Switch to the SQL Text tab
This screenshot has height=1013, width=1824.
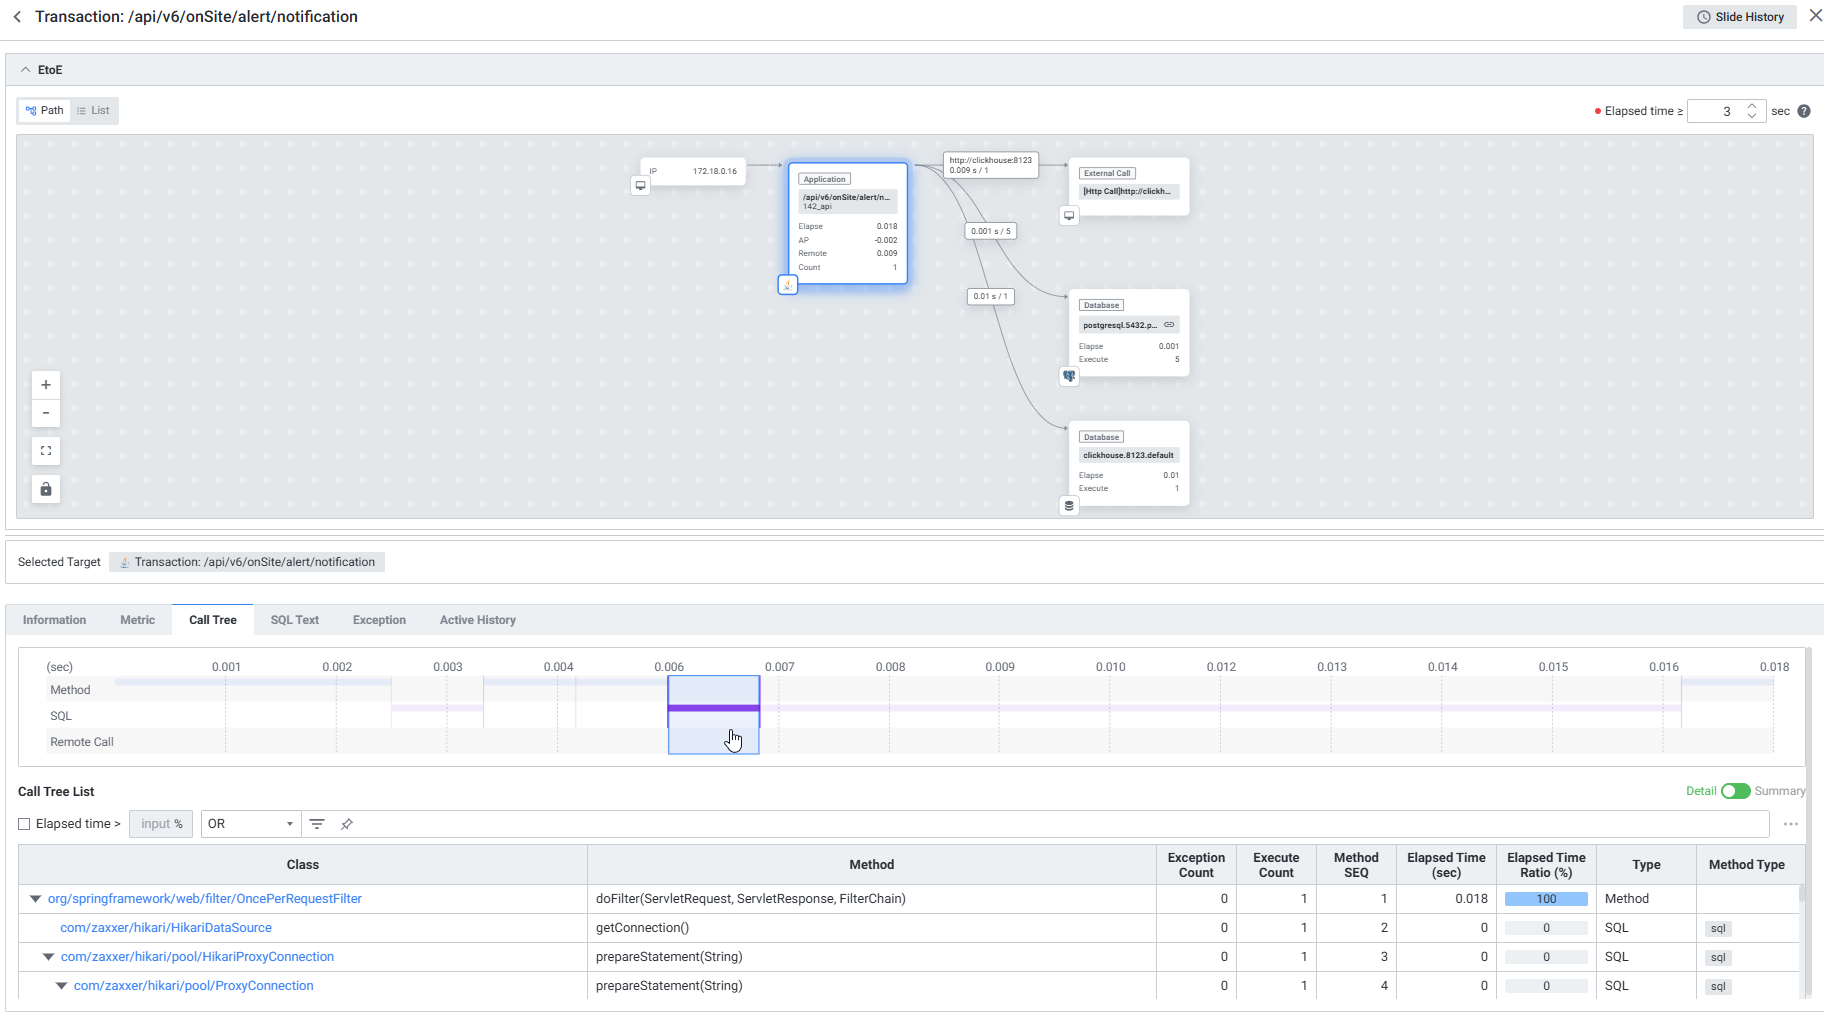pyautogui.click(x=294, y=620)
